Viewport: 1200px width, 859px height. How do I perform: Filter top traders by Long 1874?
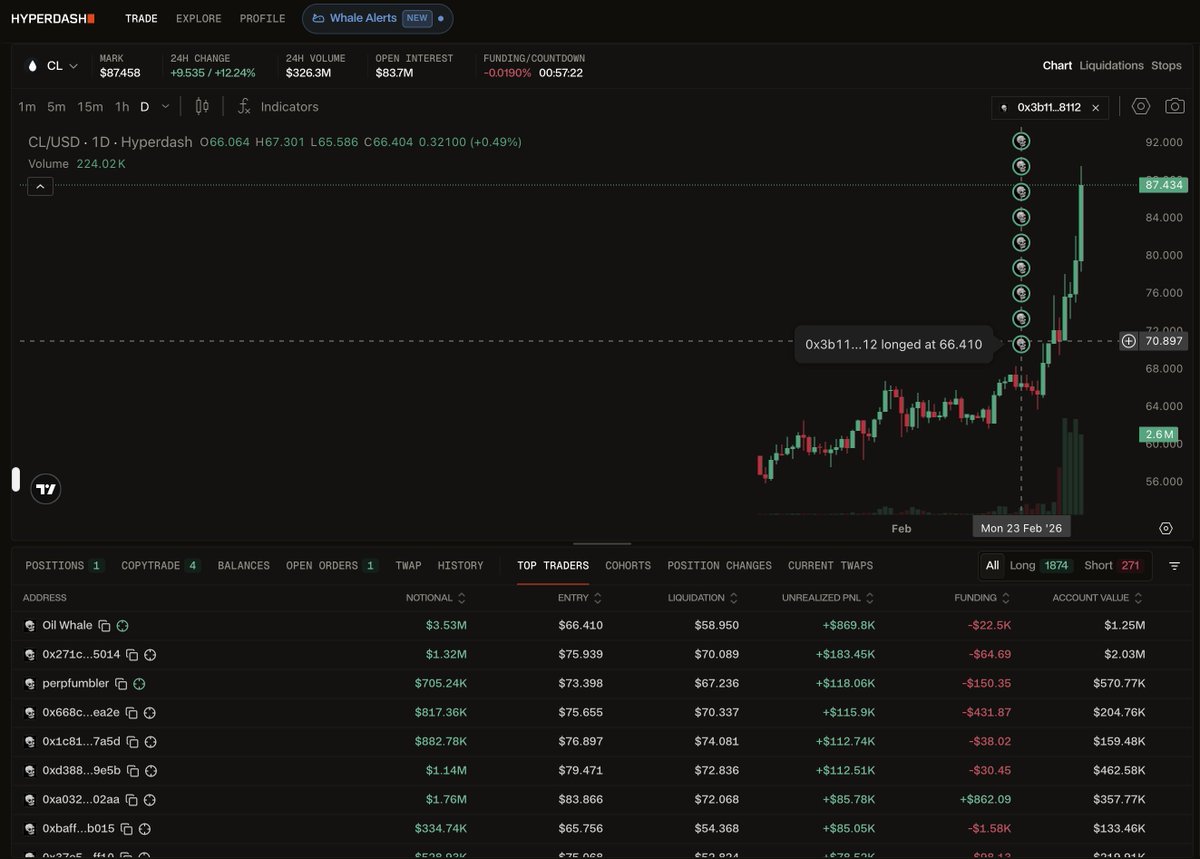[1040, 565]
